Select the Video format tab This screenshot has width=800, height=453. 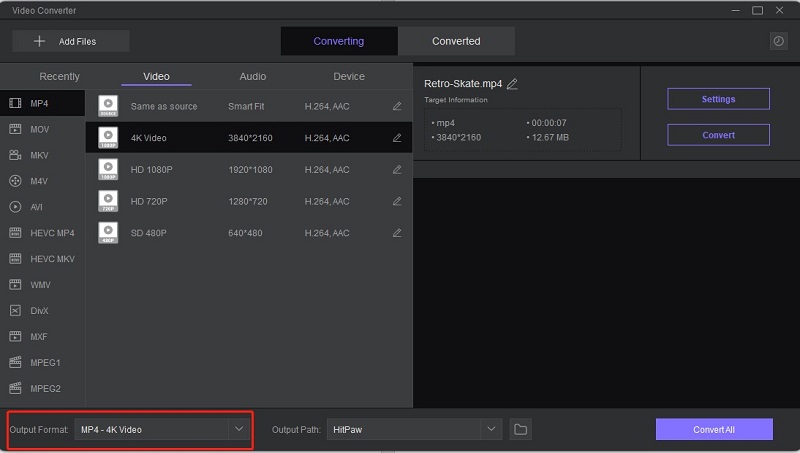point(156,77)
